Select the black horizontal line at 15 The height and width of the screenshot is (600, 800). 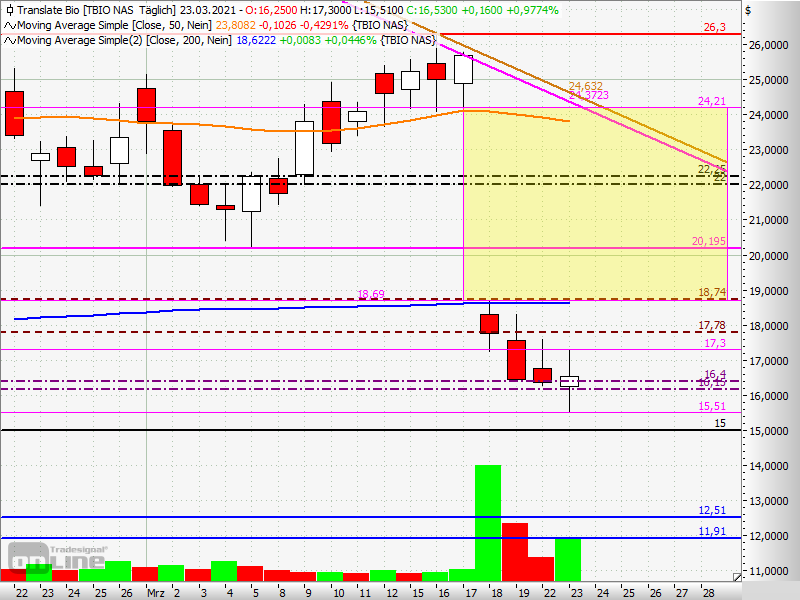(x=371, y=431)
